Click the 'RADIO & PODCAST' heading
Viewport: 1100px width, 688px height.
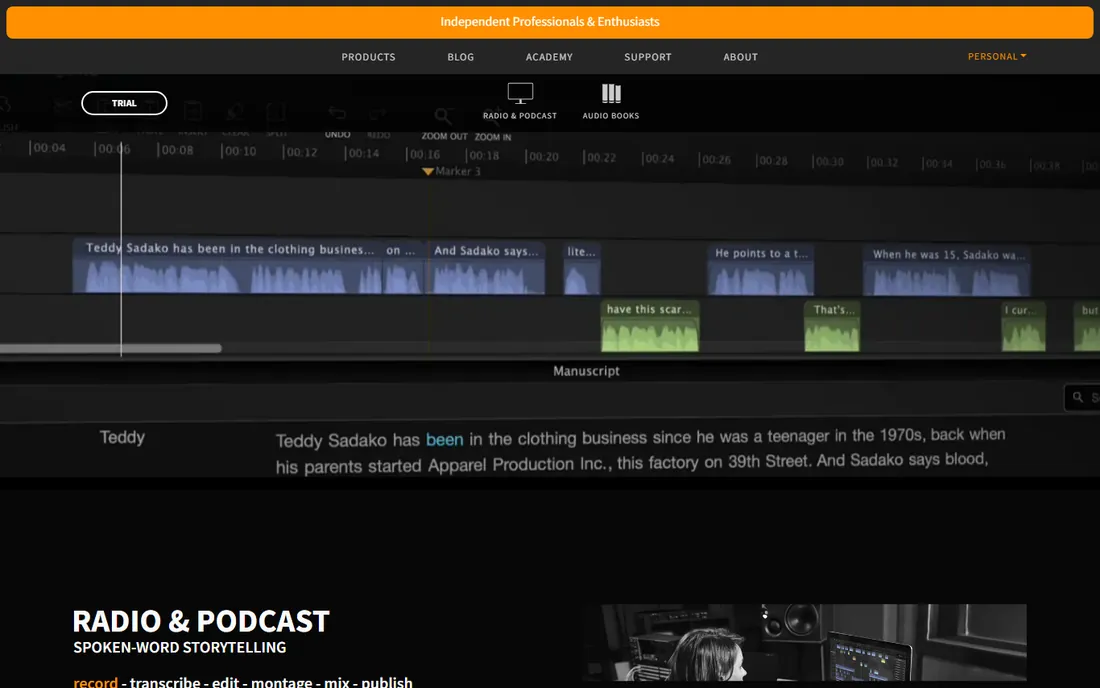point(201,621)
